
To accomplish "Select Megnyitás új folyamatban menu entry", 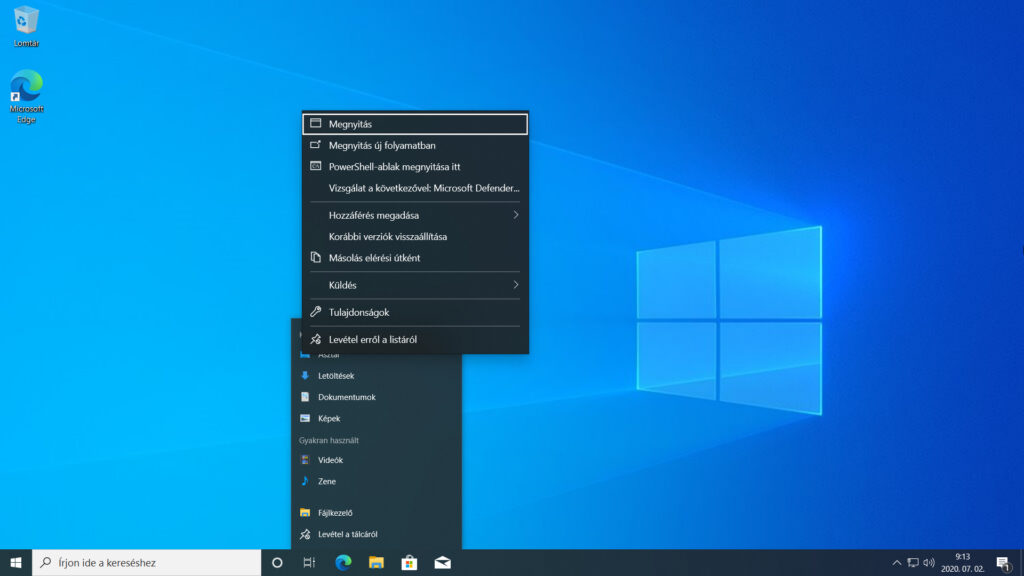I will [415, 145].
